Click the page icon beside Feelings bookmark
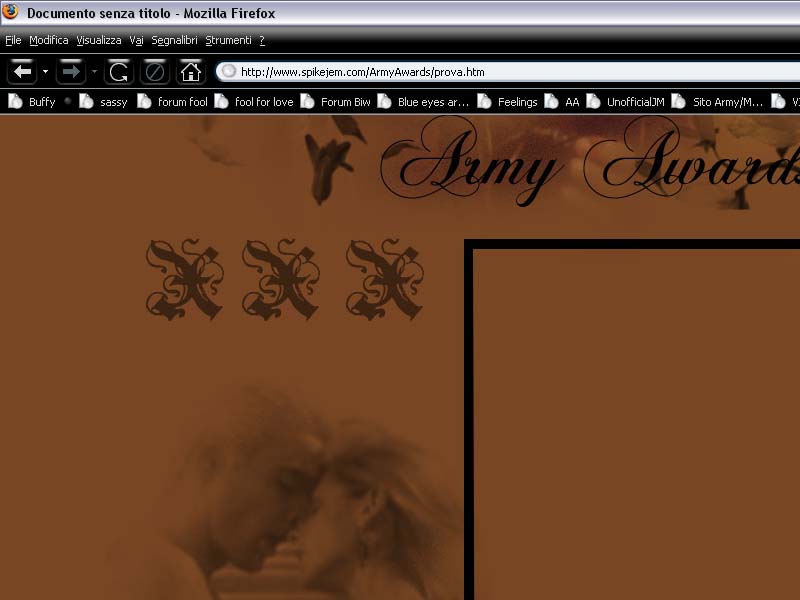 pos(484,102)
